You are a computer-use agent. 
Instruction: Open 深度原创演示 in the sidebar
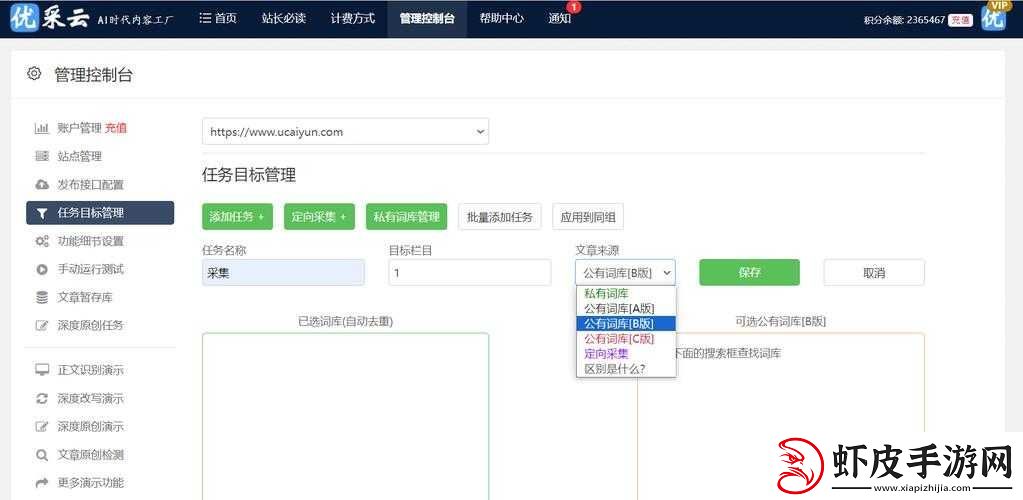(x=90, y=426)
